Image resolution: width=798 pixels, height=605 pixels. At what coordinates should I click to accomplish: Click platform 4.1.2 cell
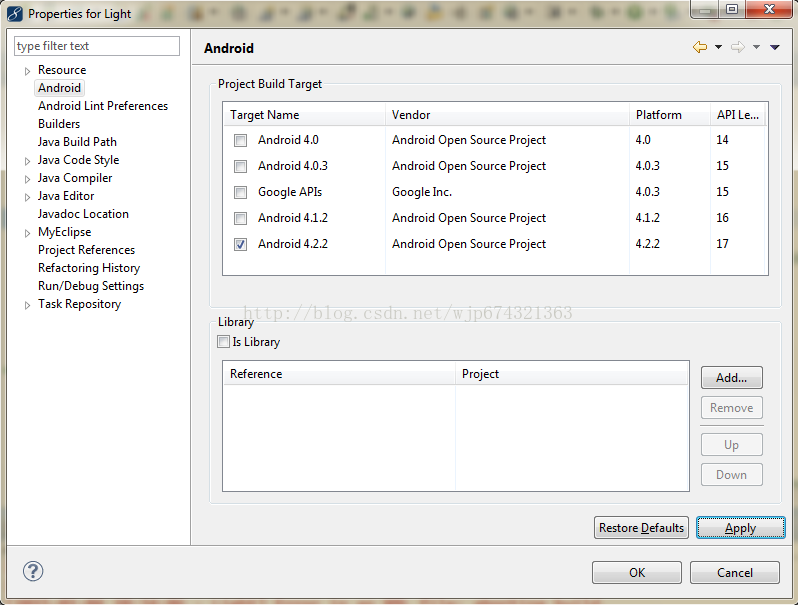(647, 218)
